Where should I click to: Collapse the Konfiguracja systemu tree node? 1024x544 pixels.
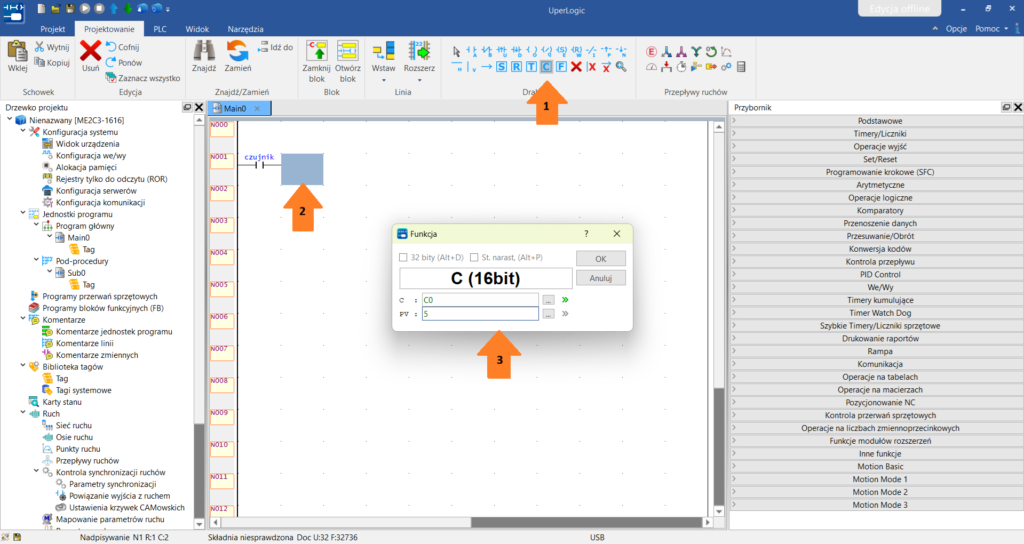[x=23, y=131]
